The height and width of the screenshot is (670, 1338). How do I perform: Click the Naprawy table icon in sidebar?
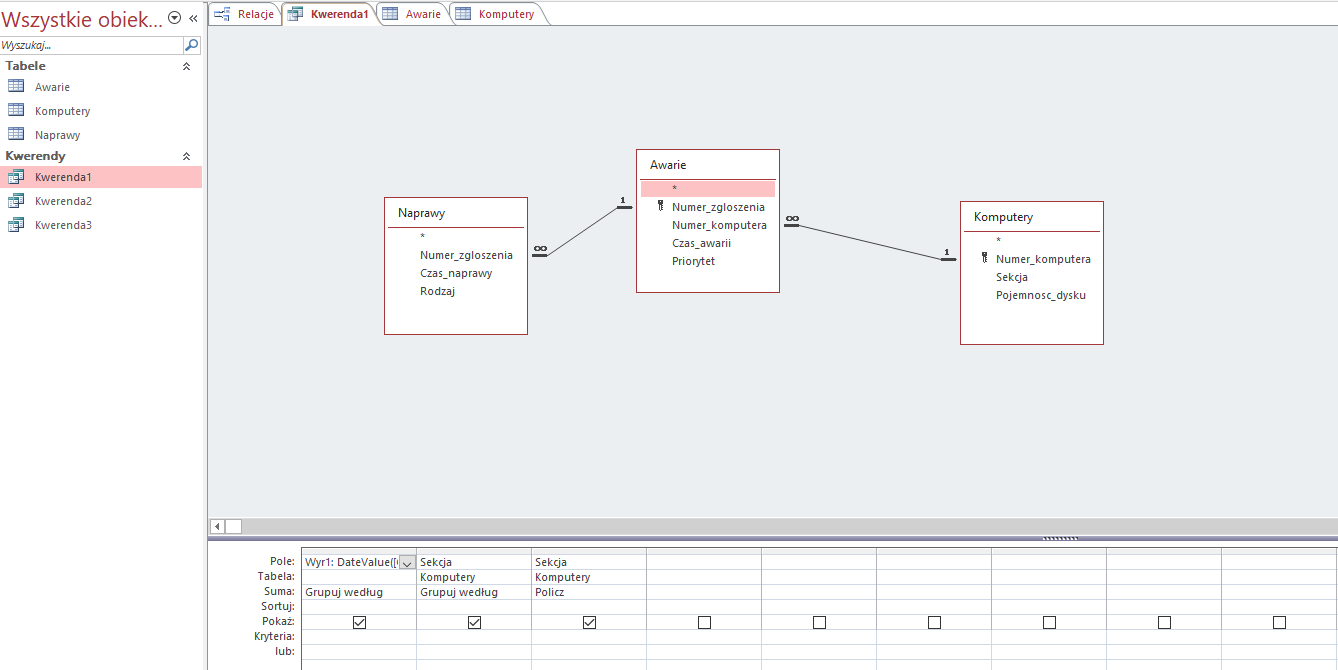tap(16, 134)
